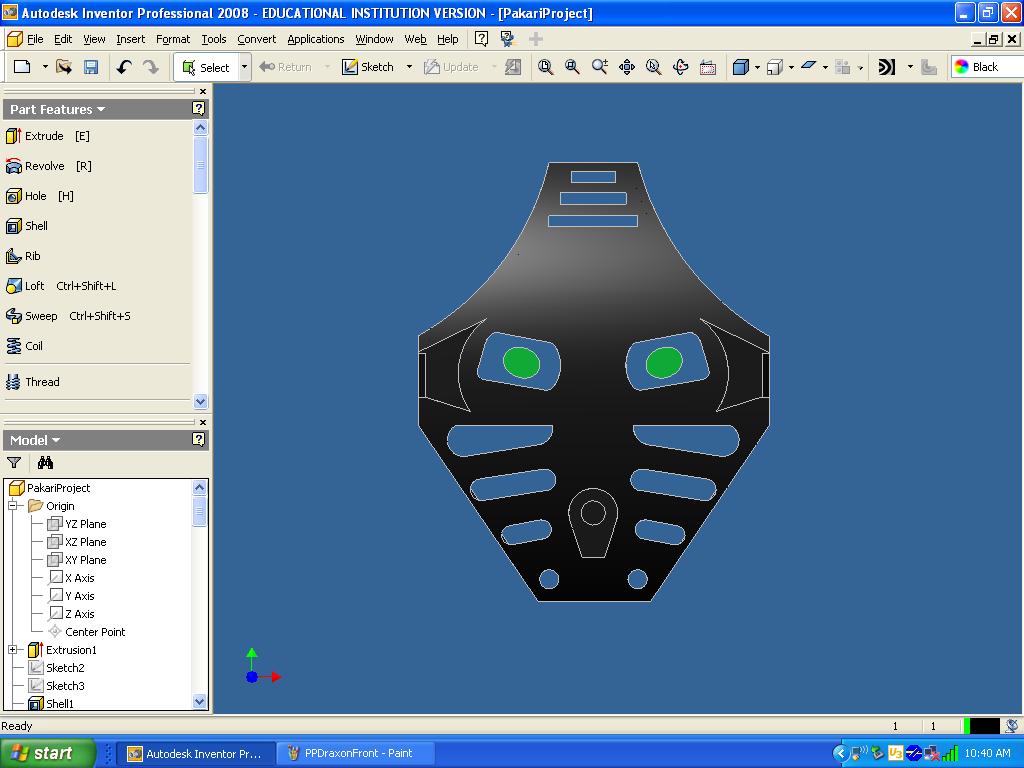Click the Sketch button
The image size is (1024, 768).
(368, 67)
